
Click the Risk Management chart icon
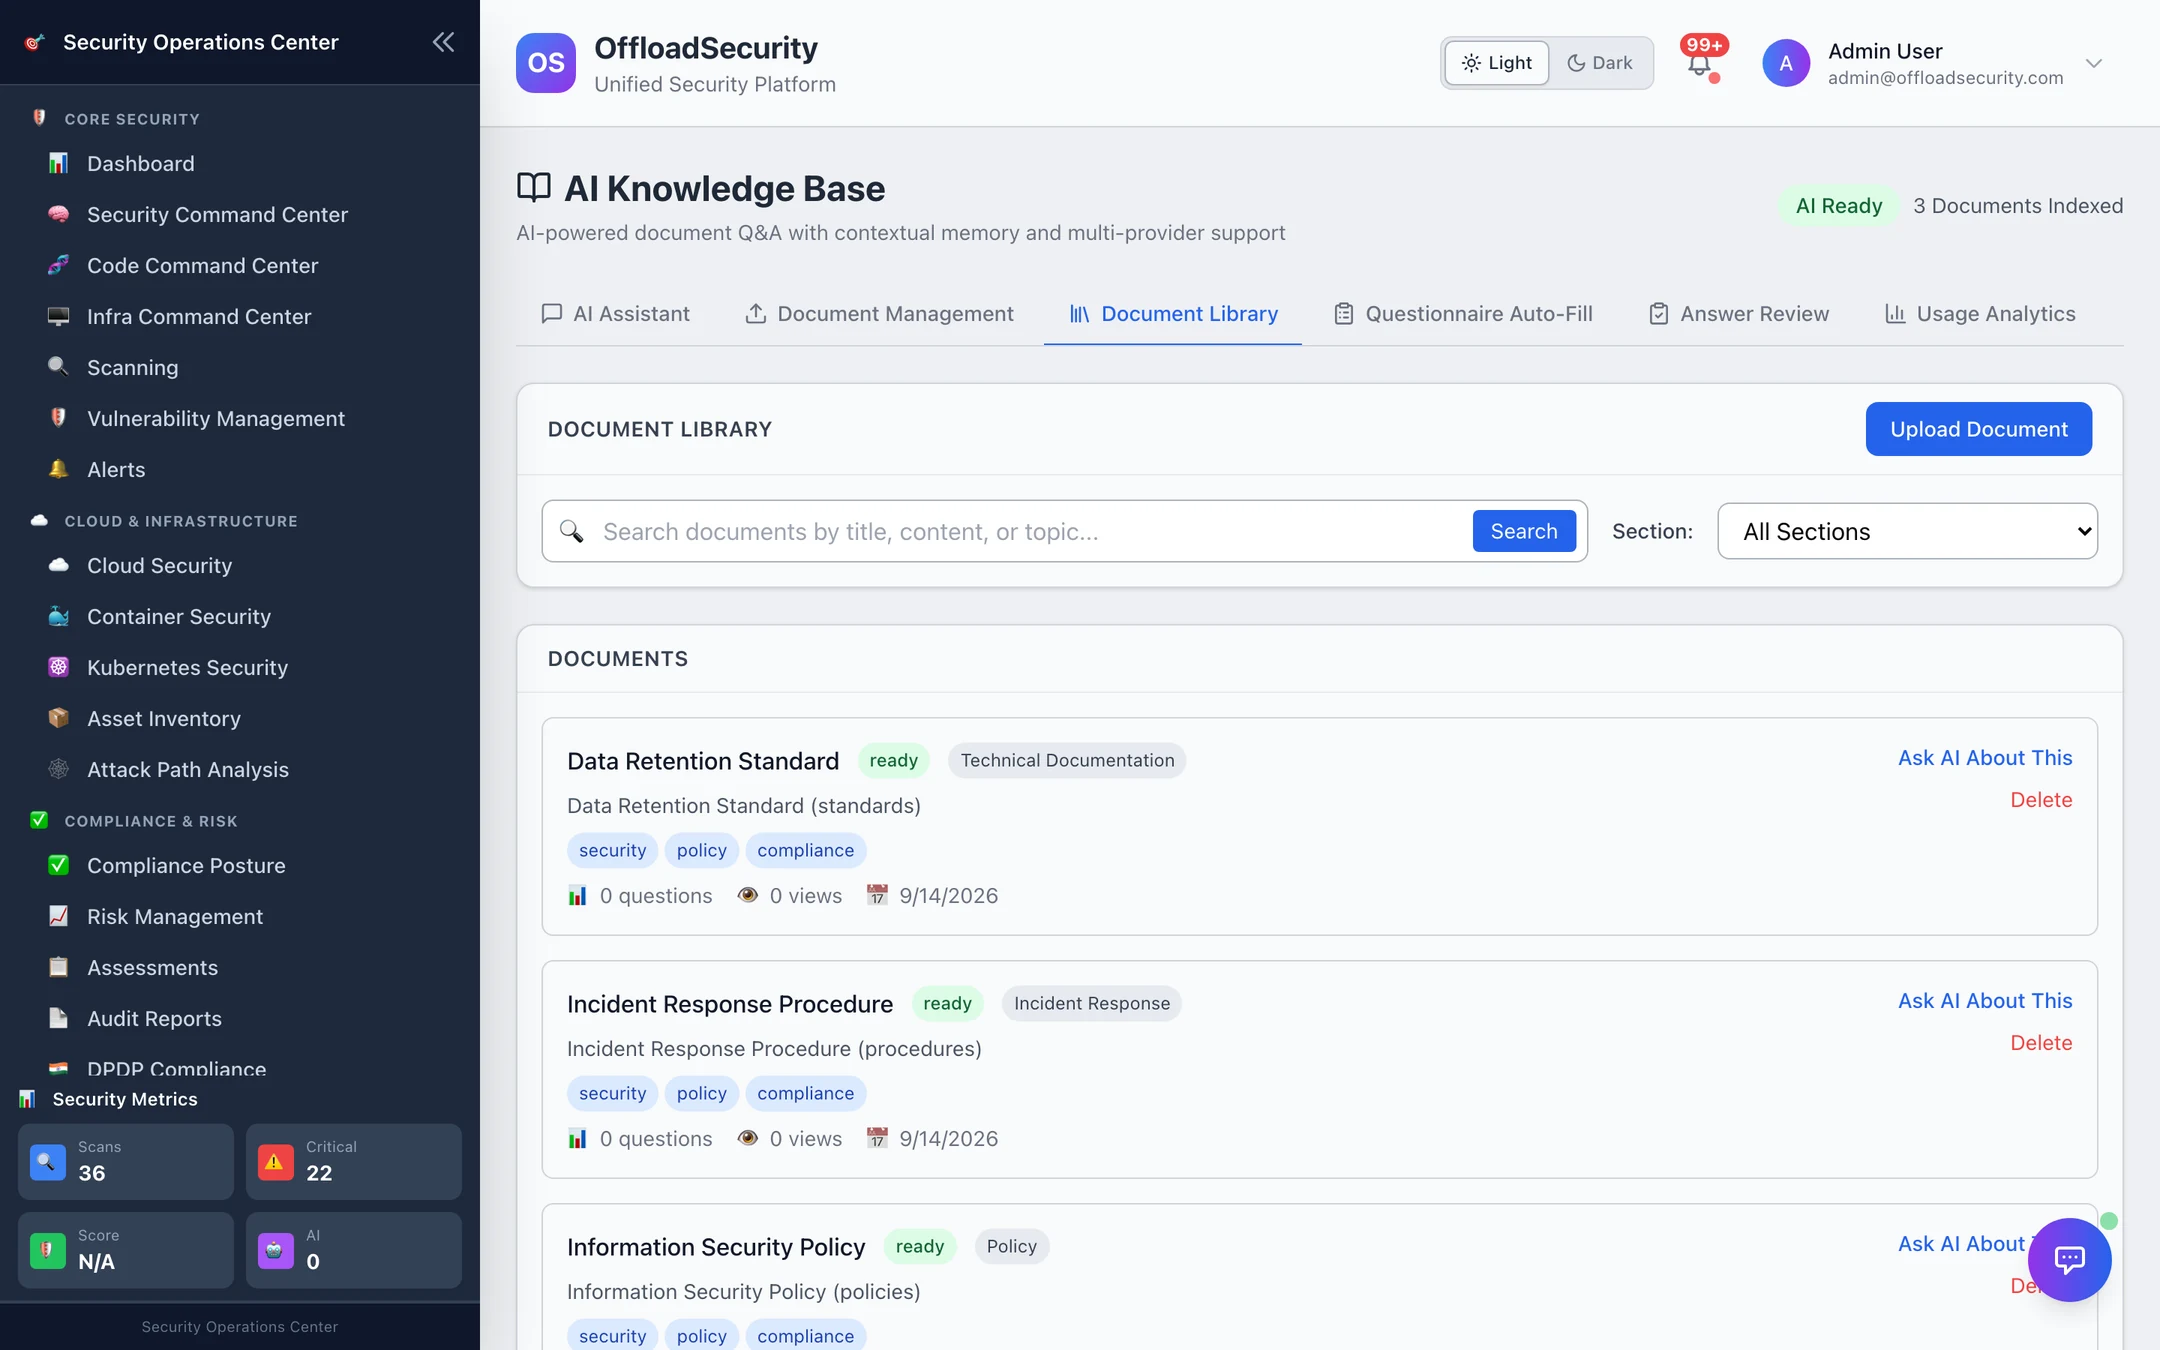59,916
